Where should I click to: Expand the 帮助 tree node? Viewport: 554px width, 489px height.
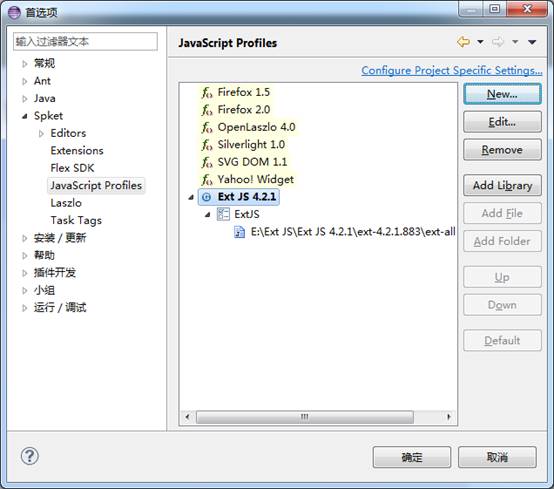pyautogui.click(x=24, y=255)
